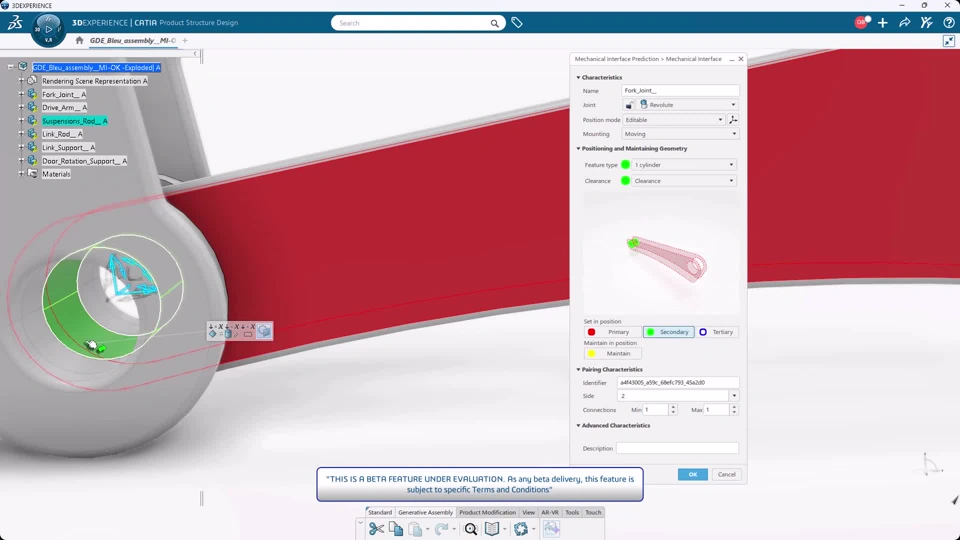This screenshot has width=960, height=540.
Task: Click the OK button
Action: click(x=692, y=474)
